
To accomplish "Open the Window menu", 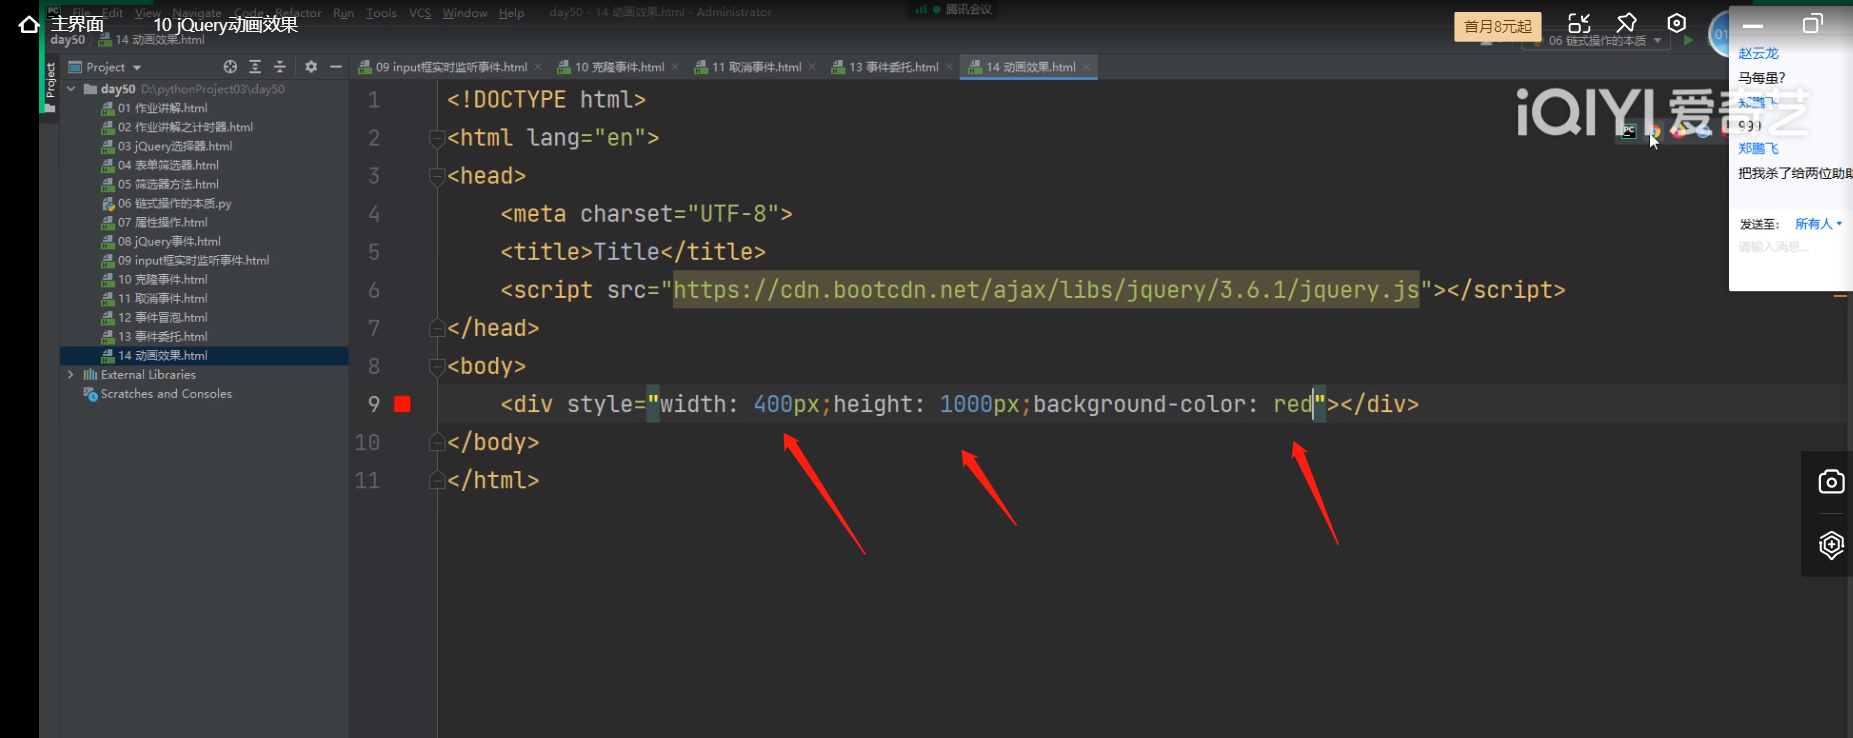I will pos(465,13).
